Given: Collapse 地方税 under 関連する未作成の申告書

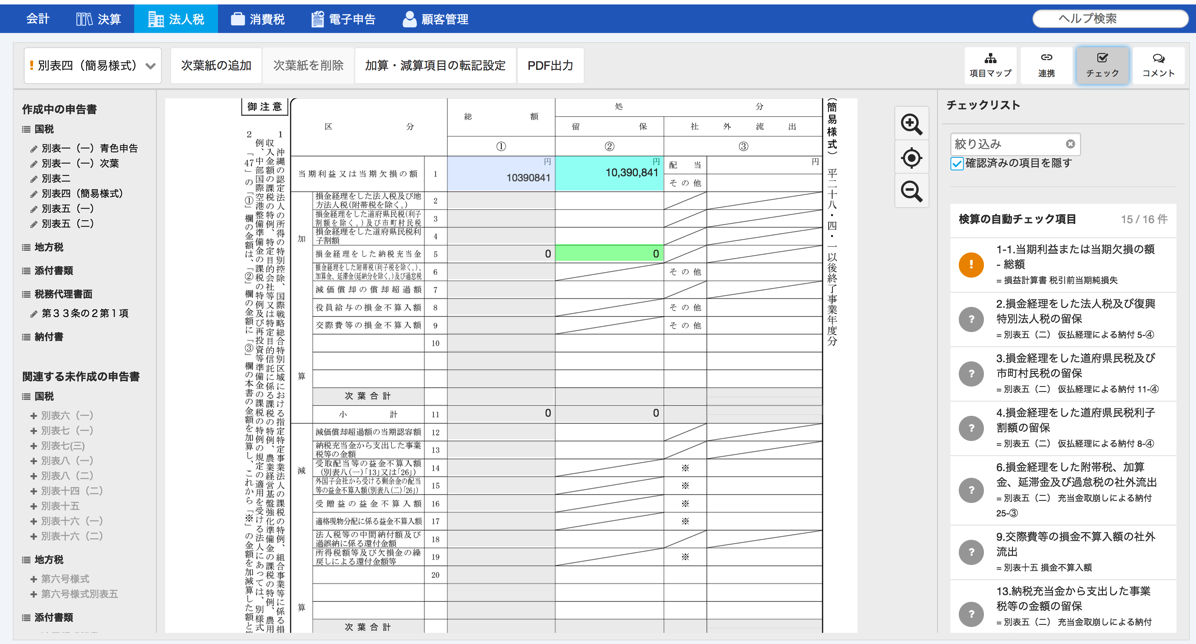Looking at the screenshot, I should coord(43,559).
